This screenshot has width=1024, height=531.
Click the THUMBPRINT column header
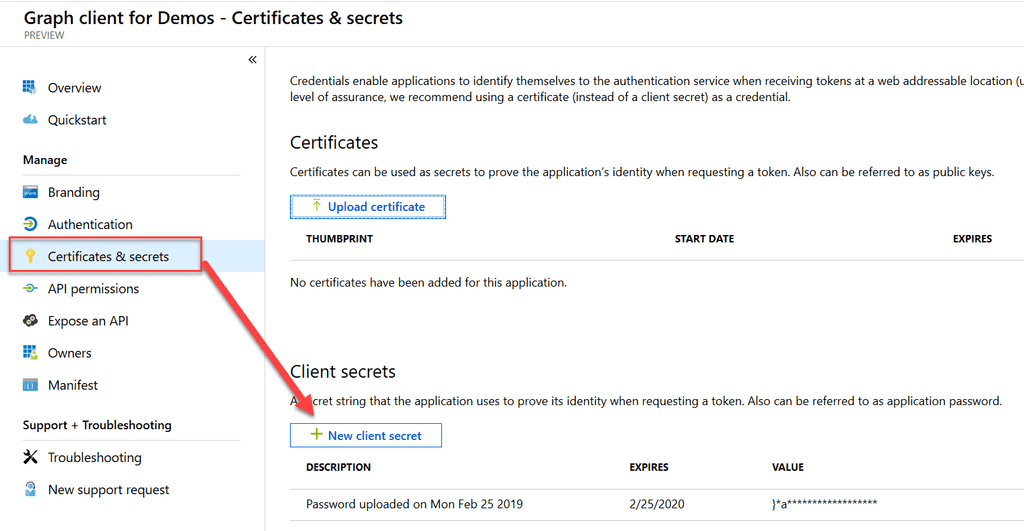[x=340, y=239]
